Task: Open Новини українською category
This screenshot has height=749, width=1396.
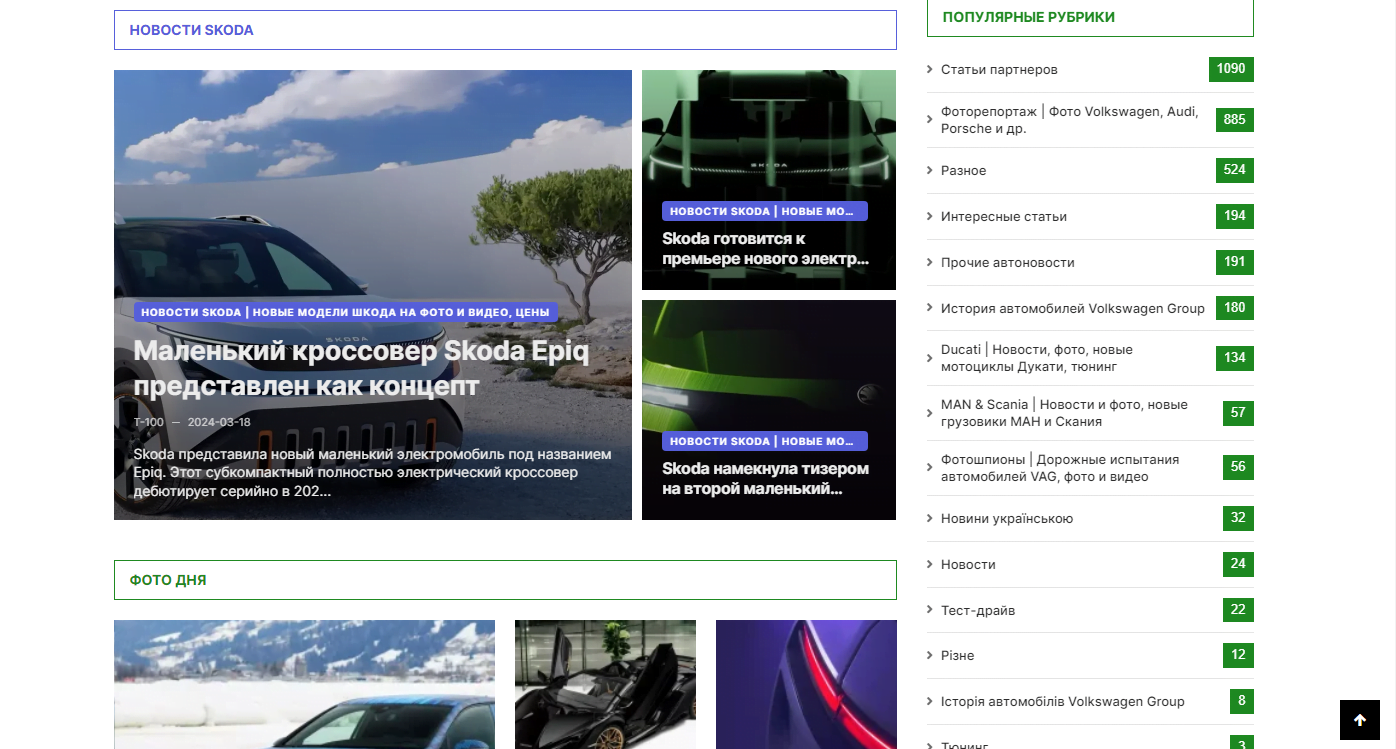Action: [1007, 519]
